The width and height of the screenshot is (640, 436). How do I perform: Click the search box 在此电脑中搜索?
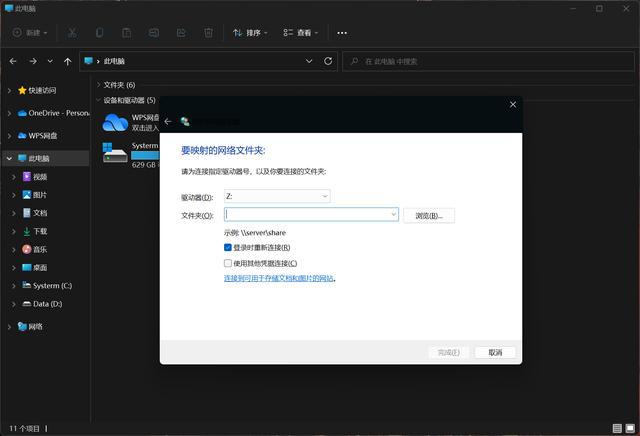(x=488, y=61)
